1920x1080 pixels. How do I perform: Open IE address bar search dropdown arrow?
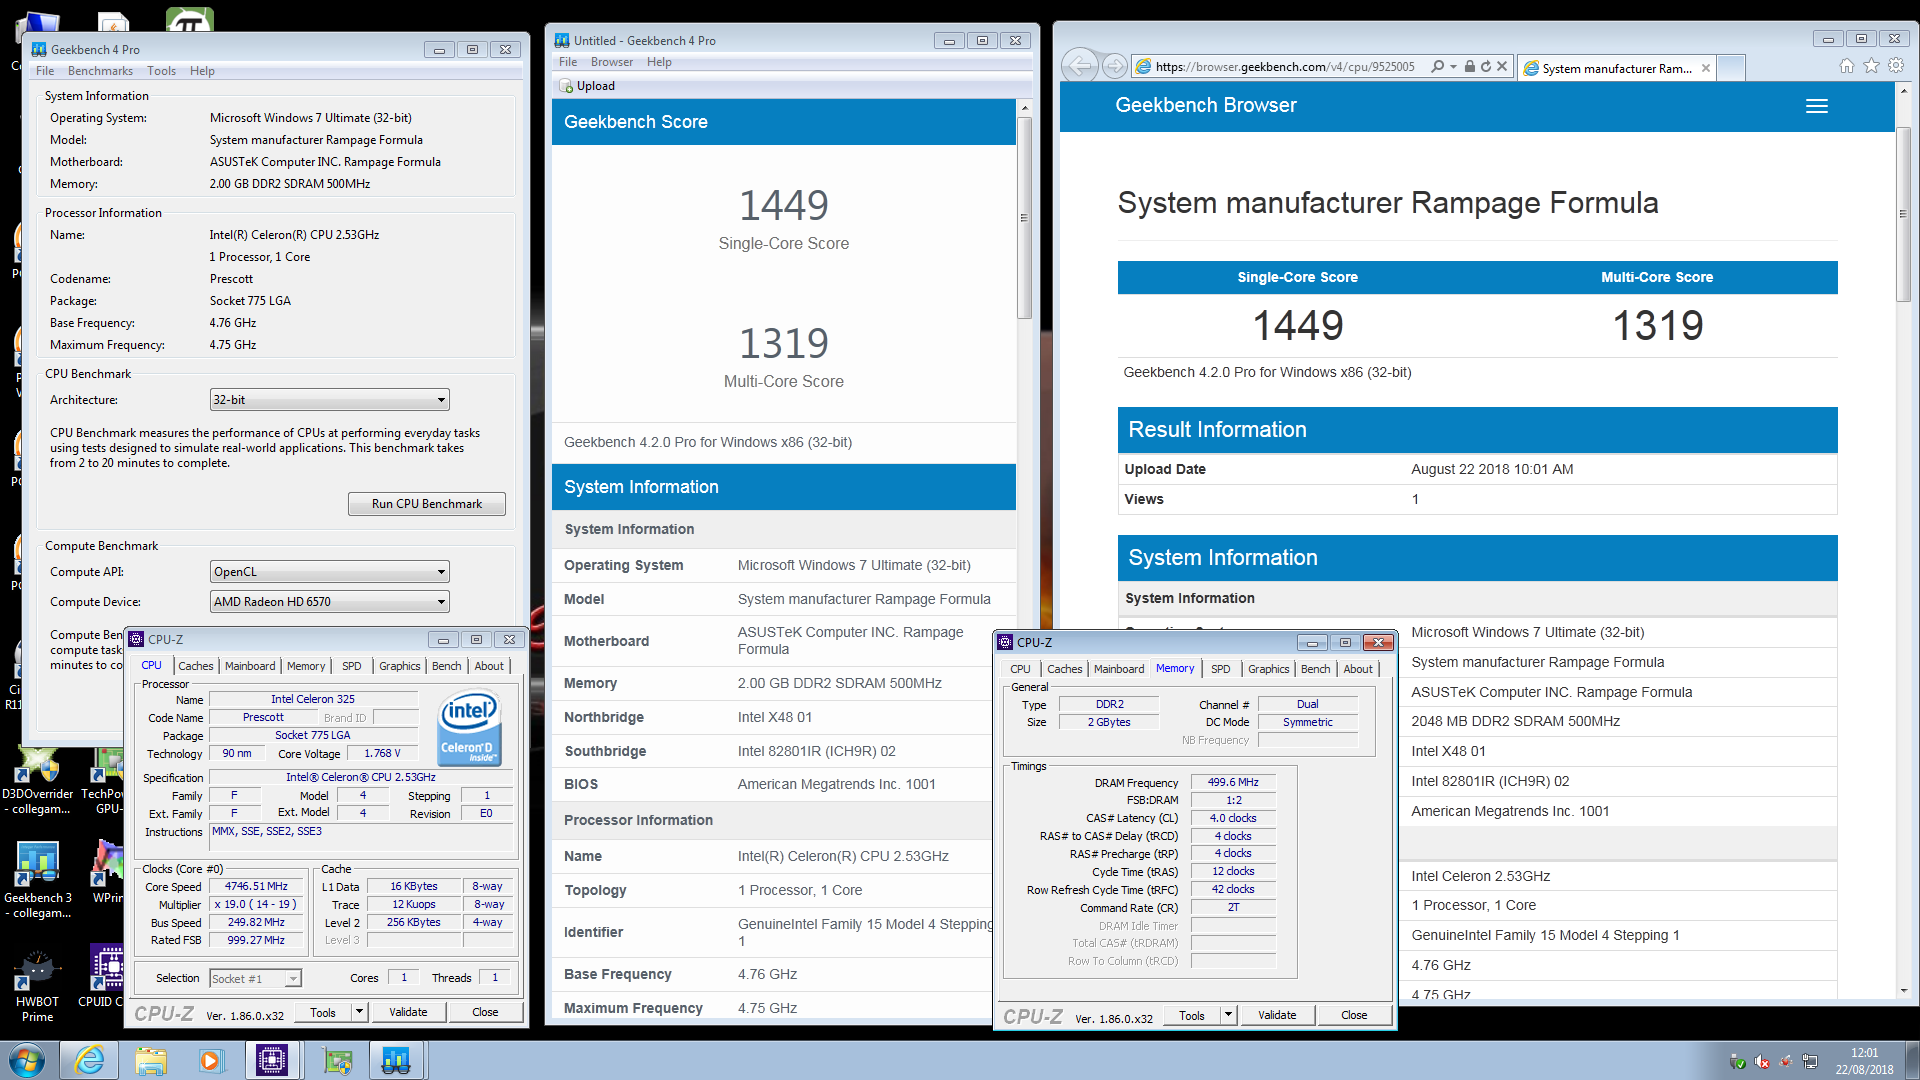click(x=1453, y=67)
